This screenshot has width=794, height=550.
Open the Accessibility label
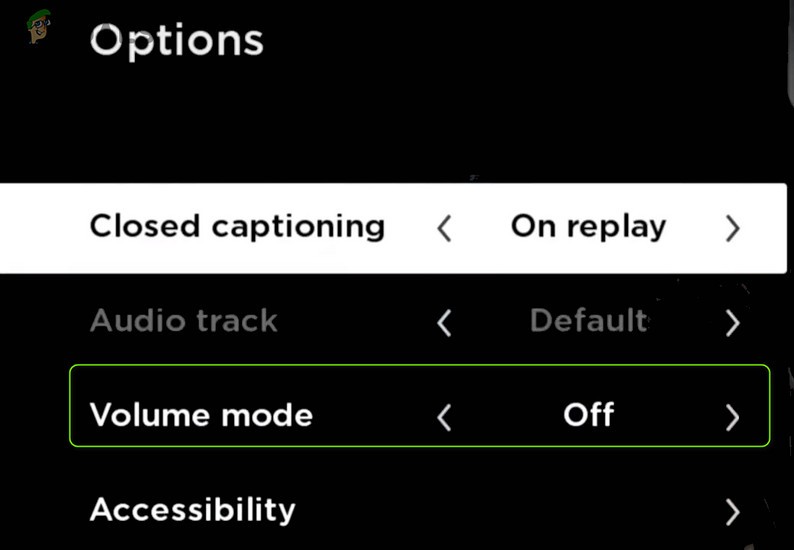[x=193, y=510]
